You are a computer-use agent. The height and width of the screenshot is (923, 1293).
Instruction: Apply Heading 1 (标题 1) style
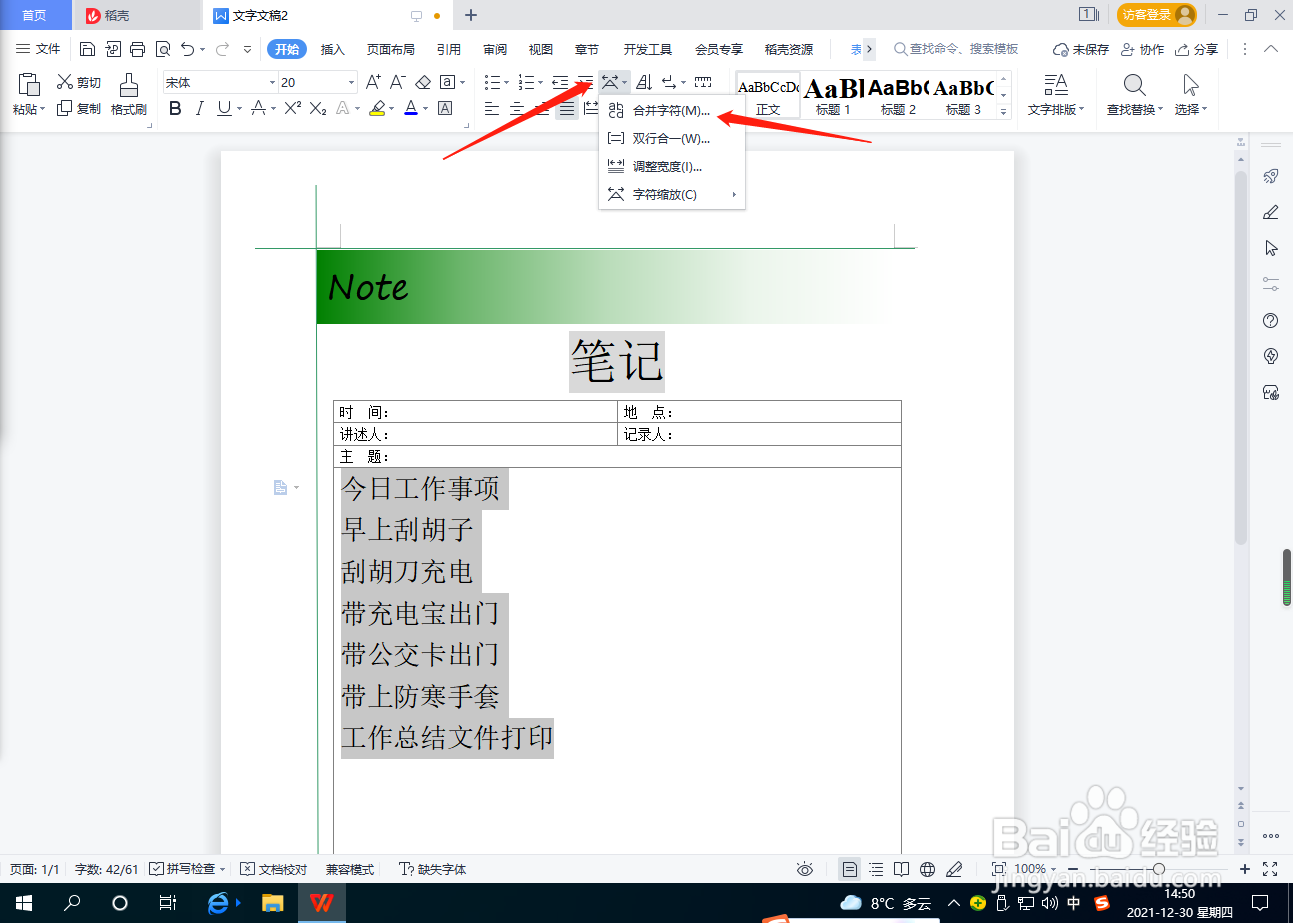click(833, 96)
